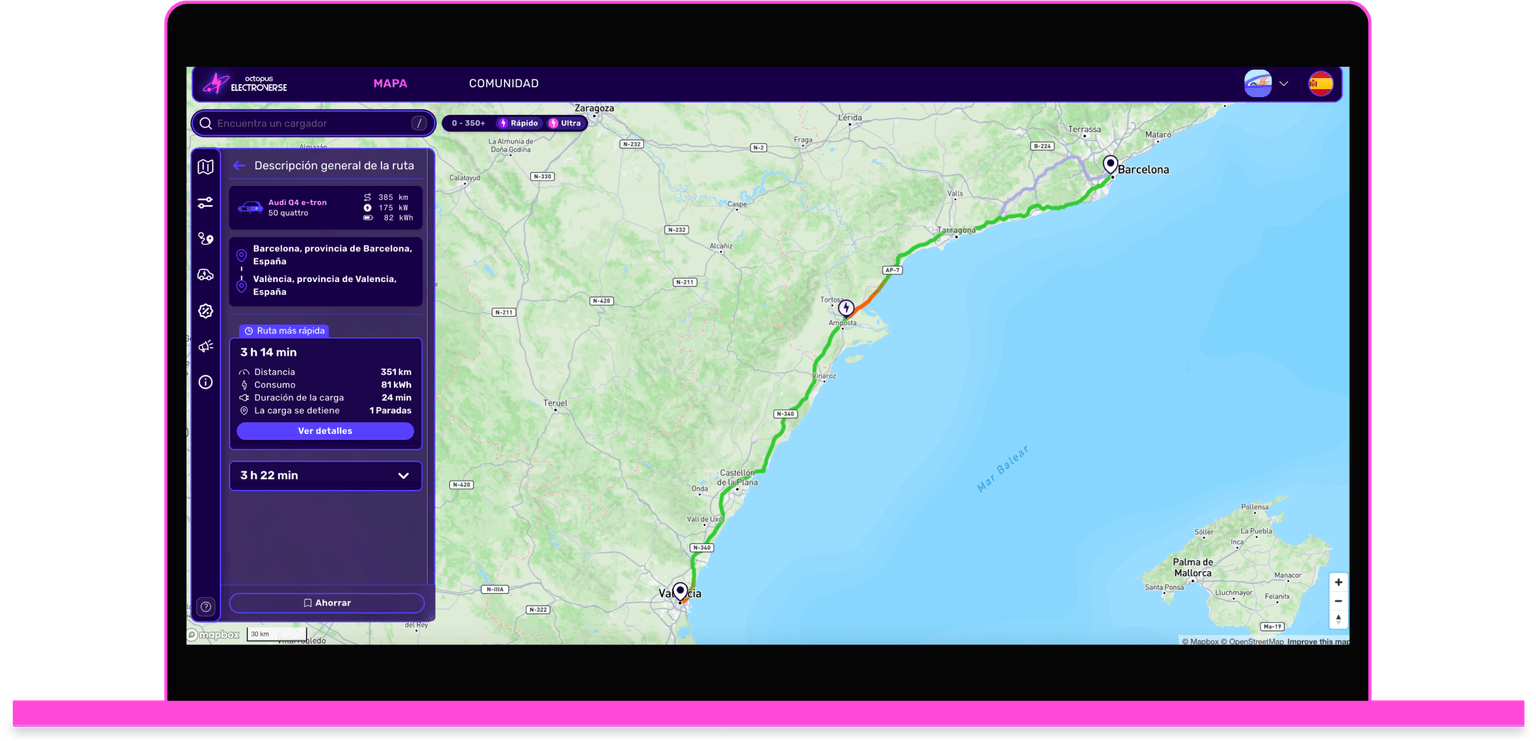This screenshot has height=741, width=1536.
Task: Switch to the MAPA tab
Action: [390, 84]
